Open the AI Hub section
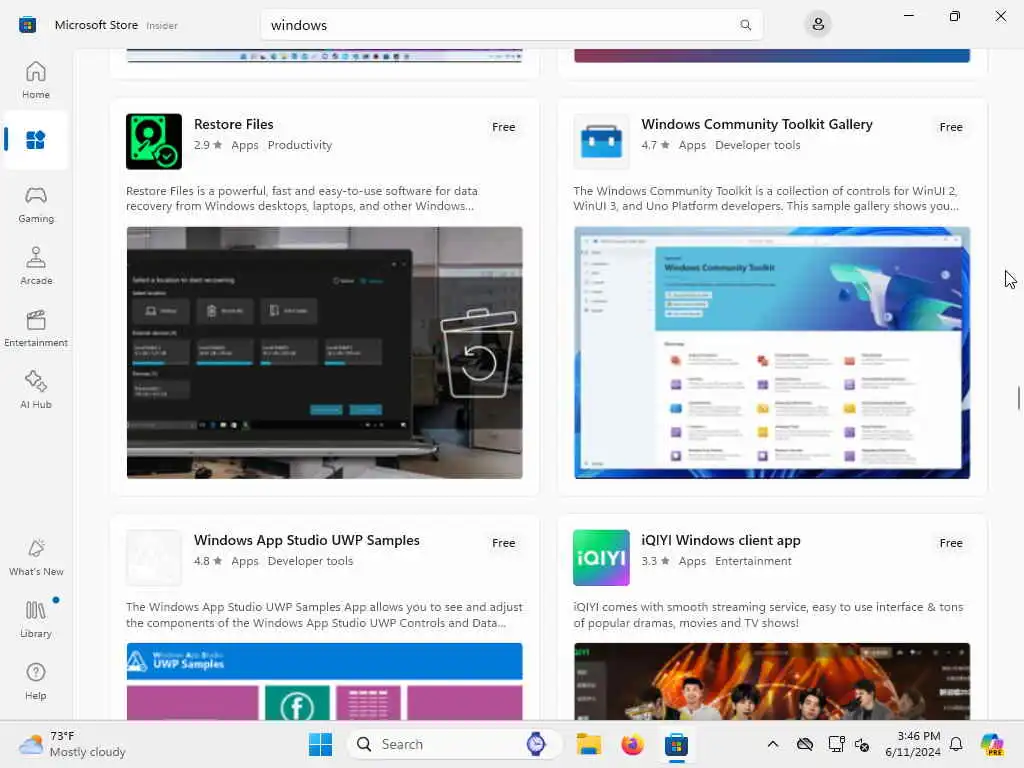The image size is (1024, 768). tap(35, 391)
